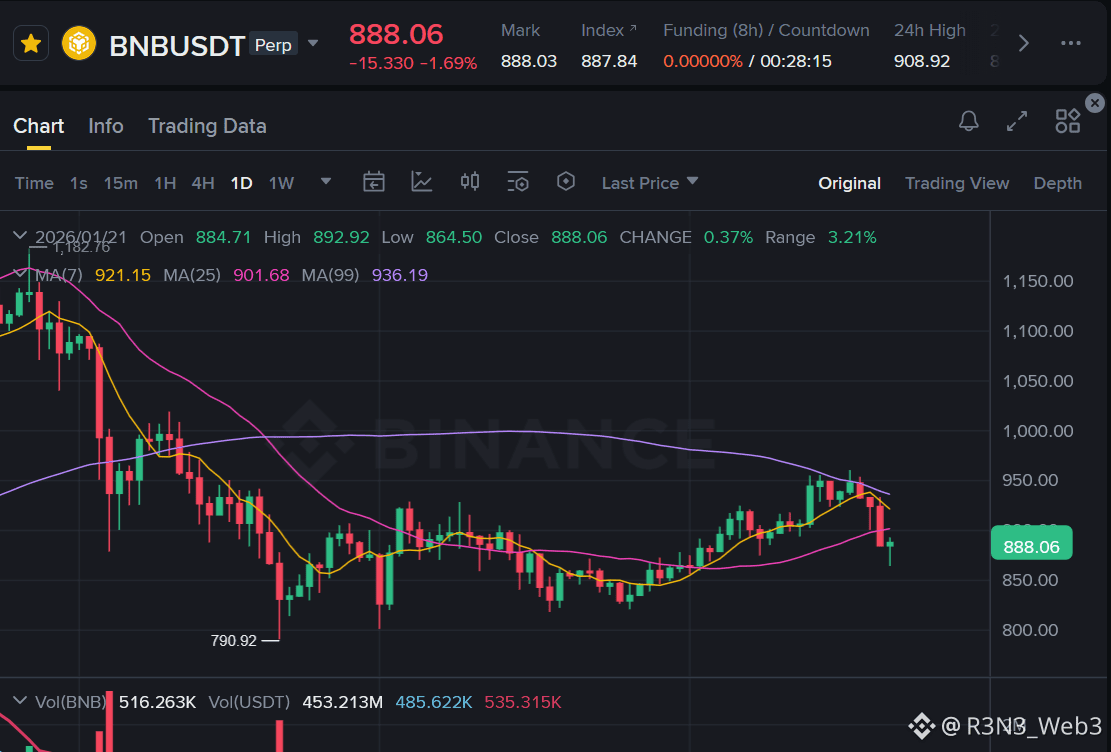Screen dimensions: 1111x752
Task: Close the chart panel with X button
Action: [1095, 103]
